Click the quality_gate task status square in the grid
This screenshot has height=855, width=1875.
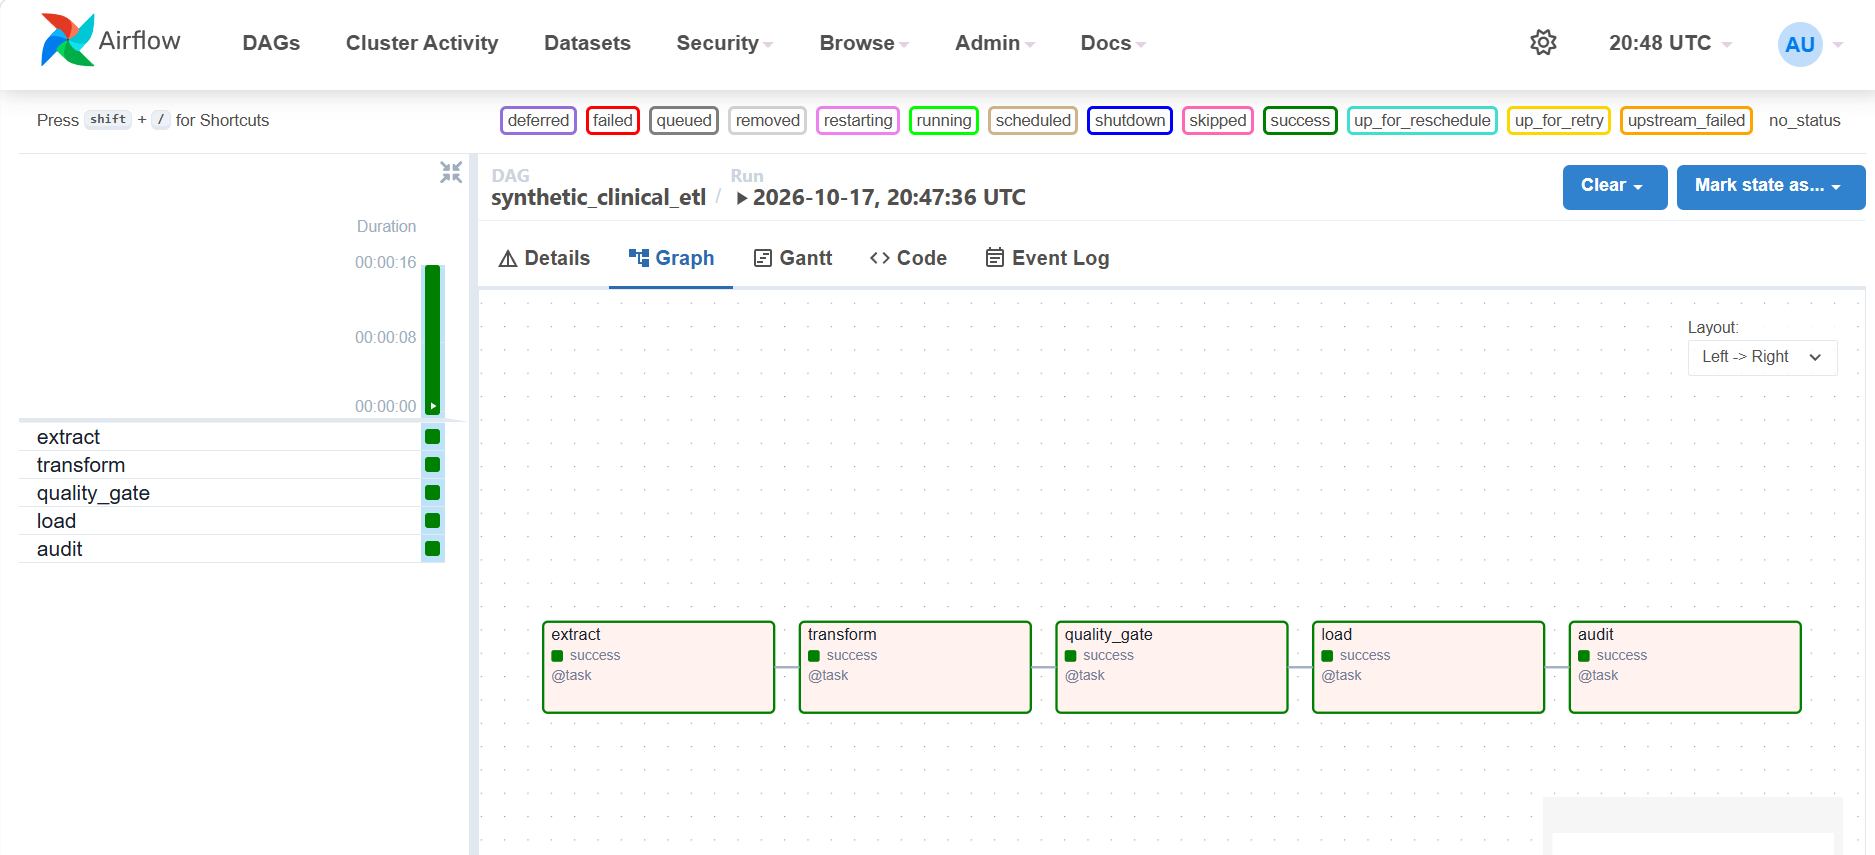[x=433, y=493]
